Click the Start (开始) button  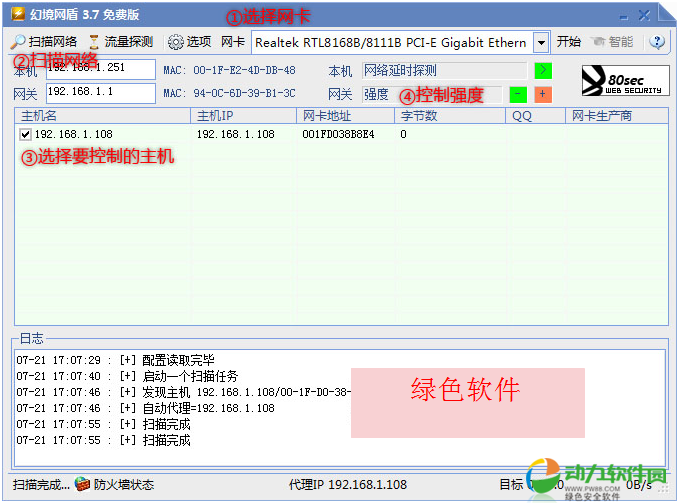pyautogui.click(x=568, y=42)
